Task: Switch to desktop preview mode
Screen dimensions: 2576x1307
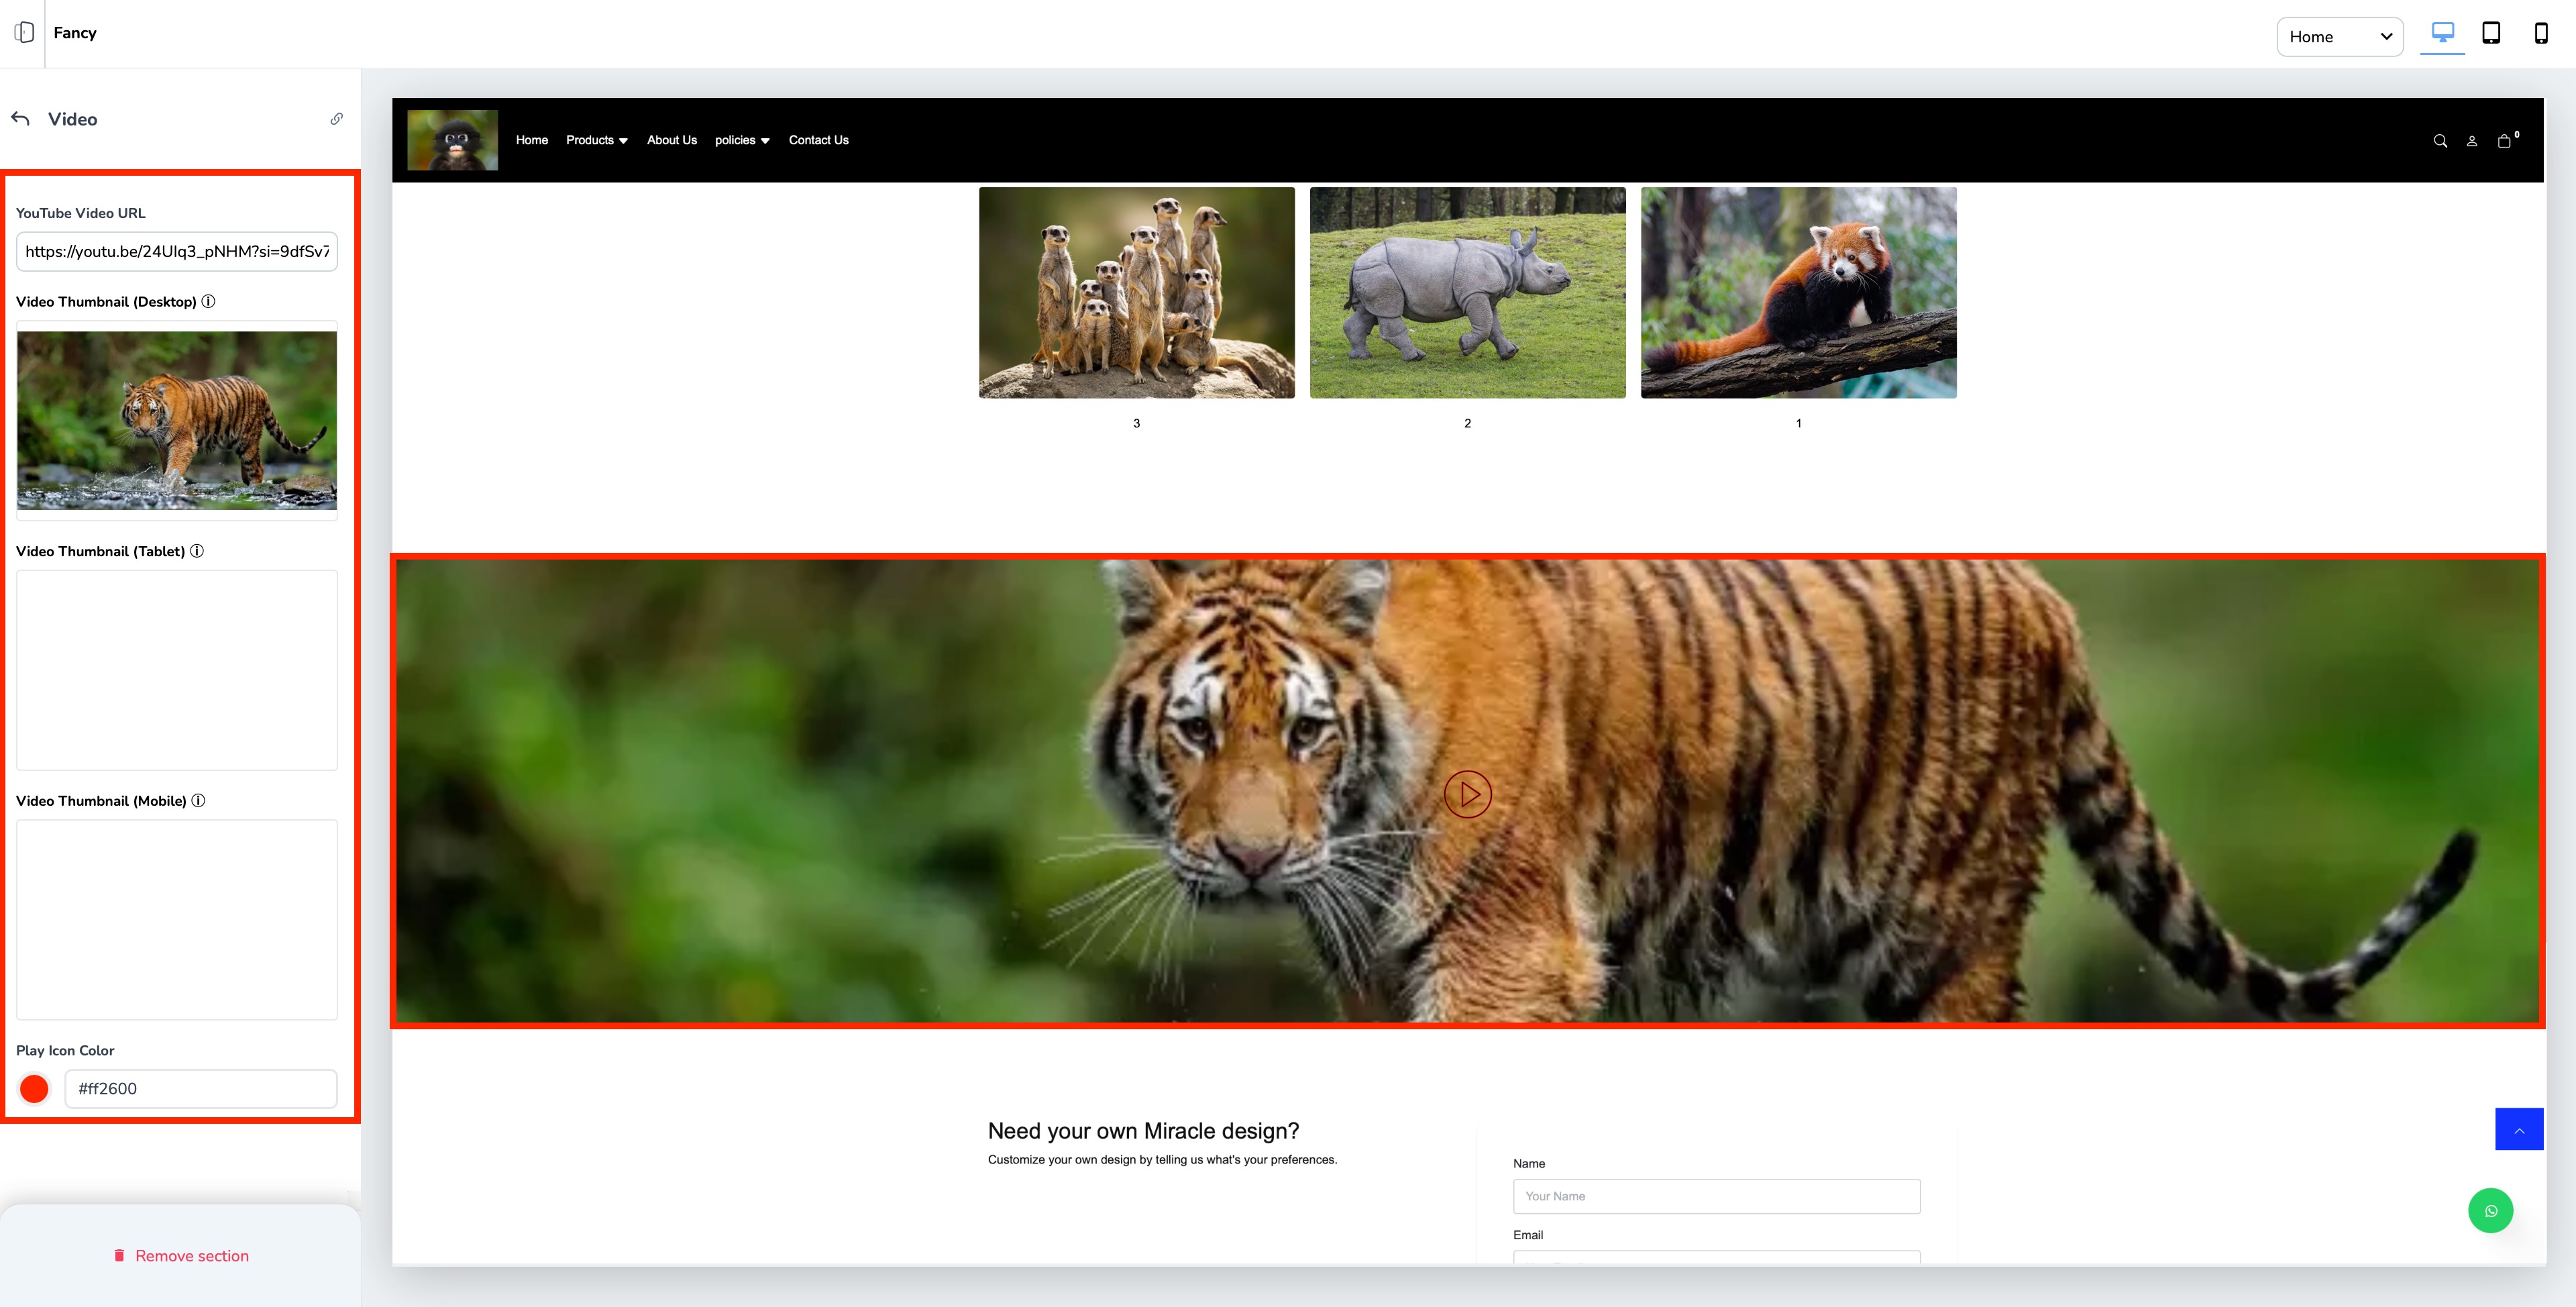Action: [2442, 33]
